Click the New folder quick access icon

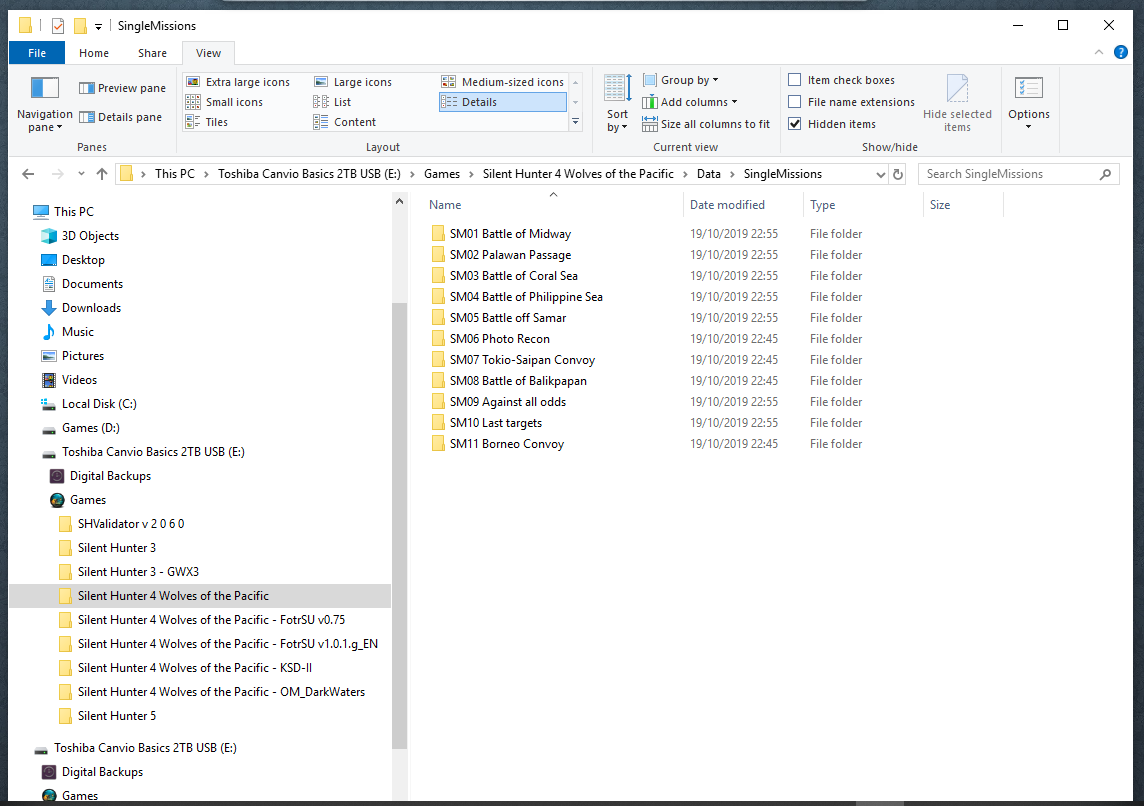coord(80,26)
